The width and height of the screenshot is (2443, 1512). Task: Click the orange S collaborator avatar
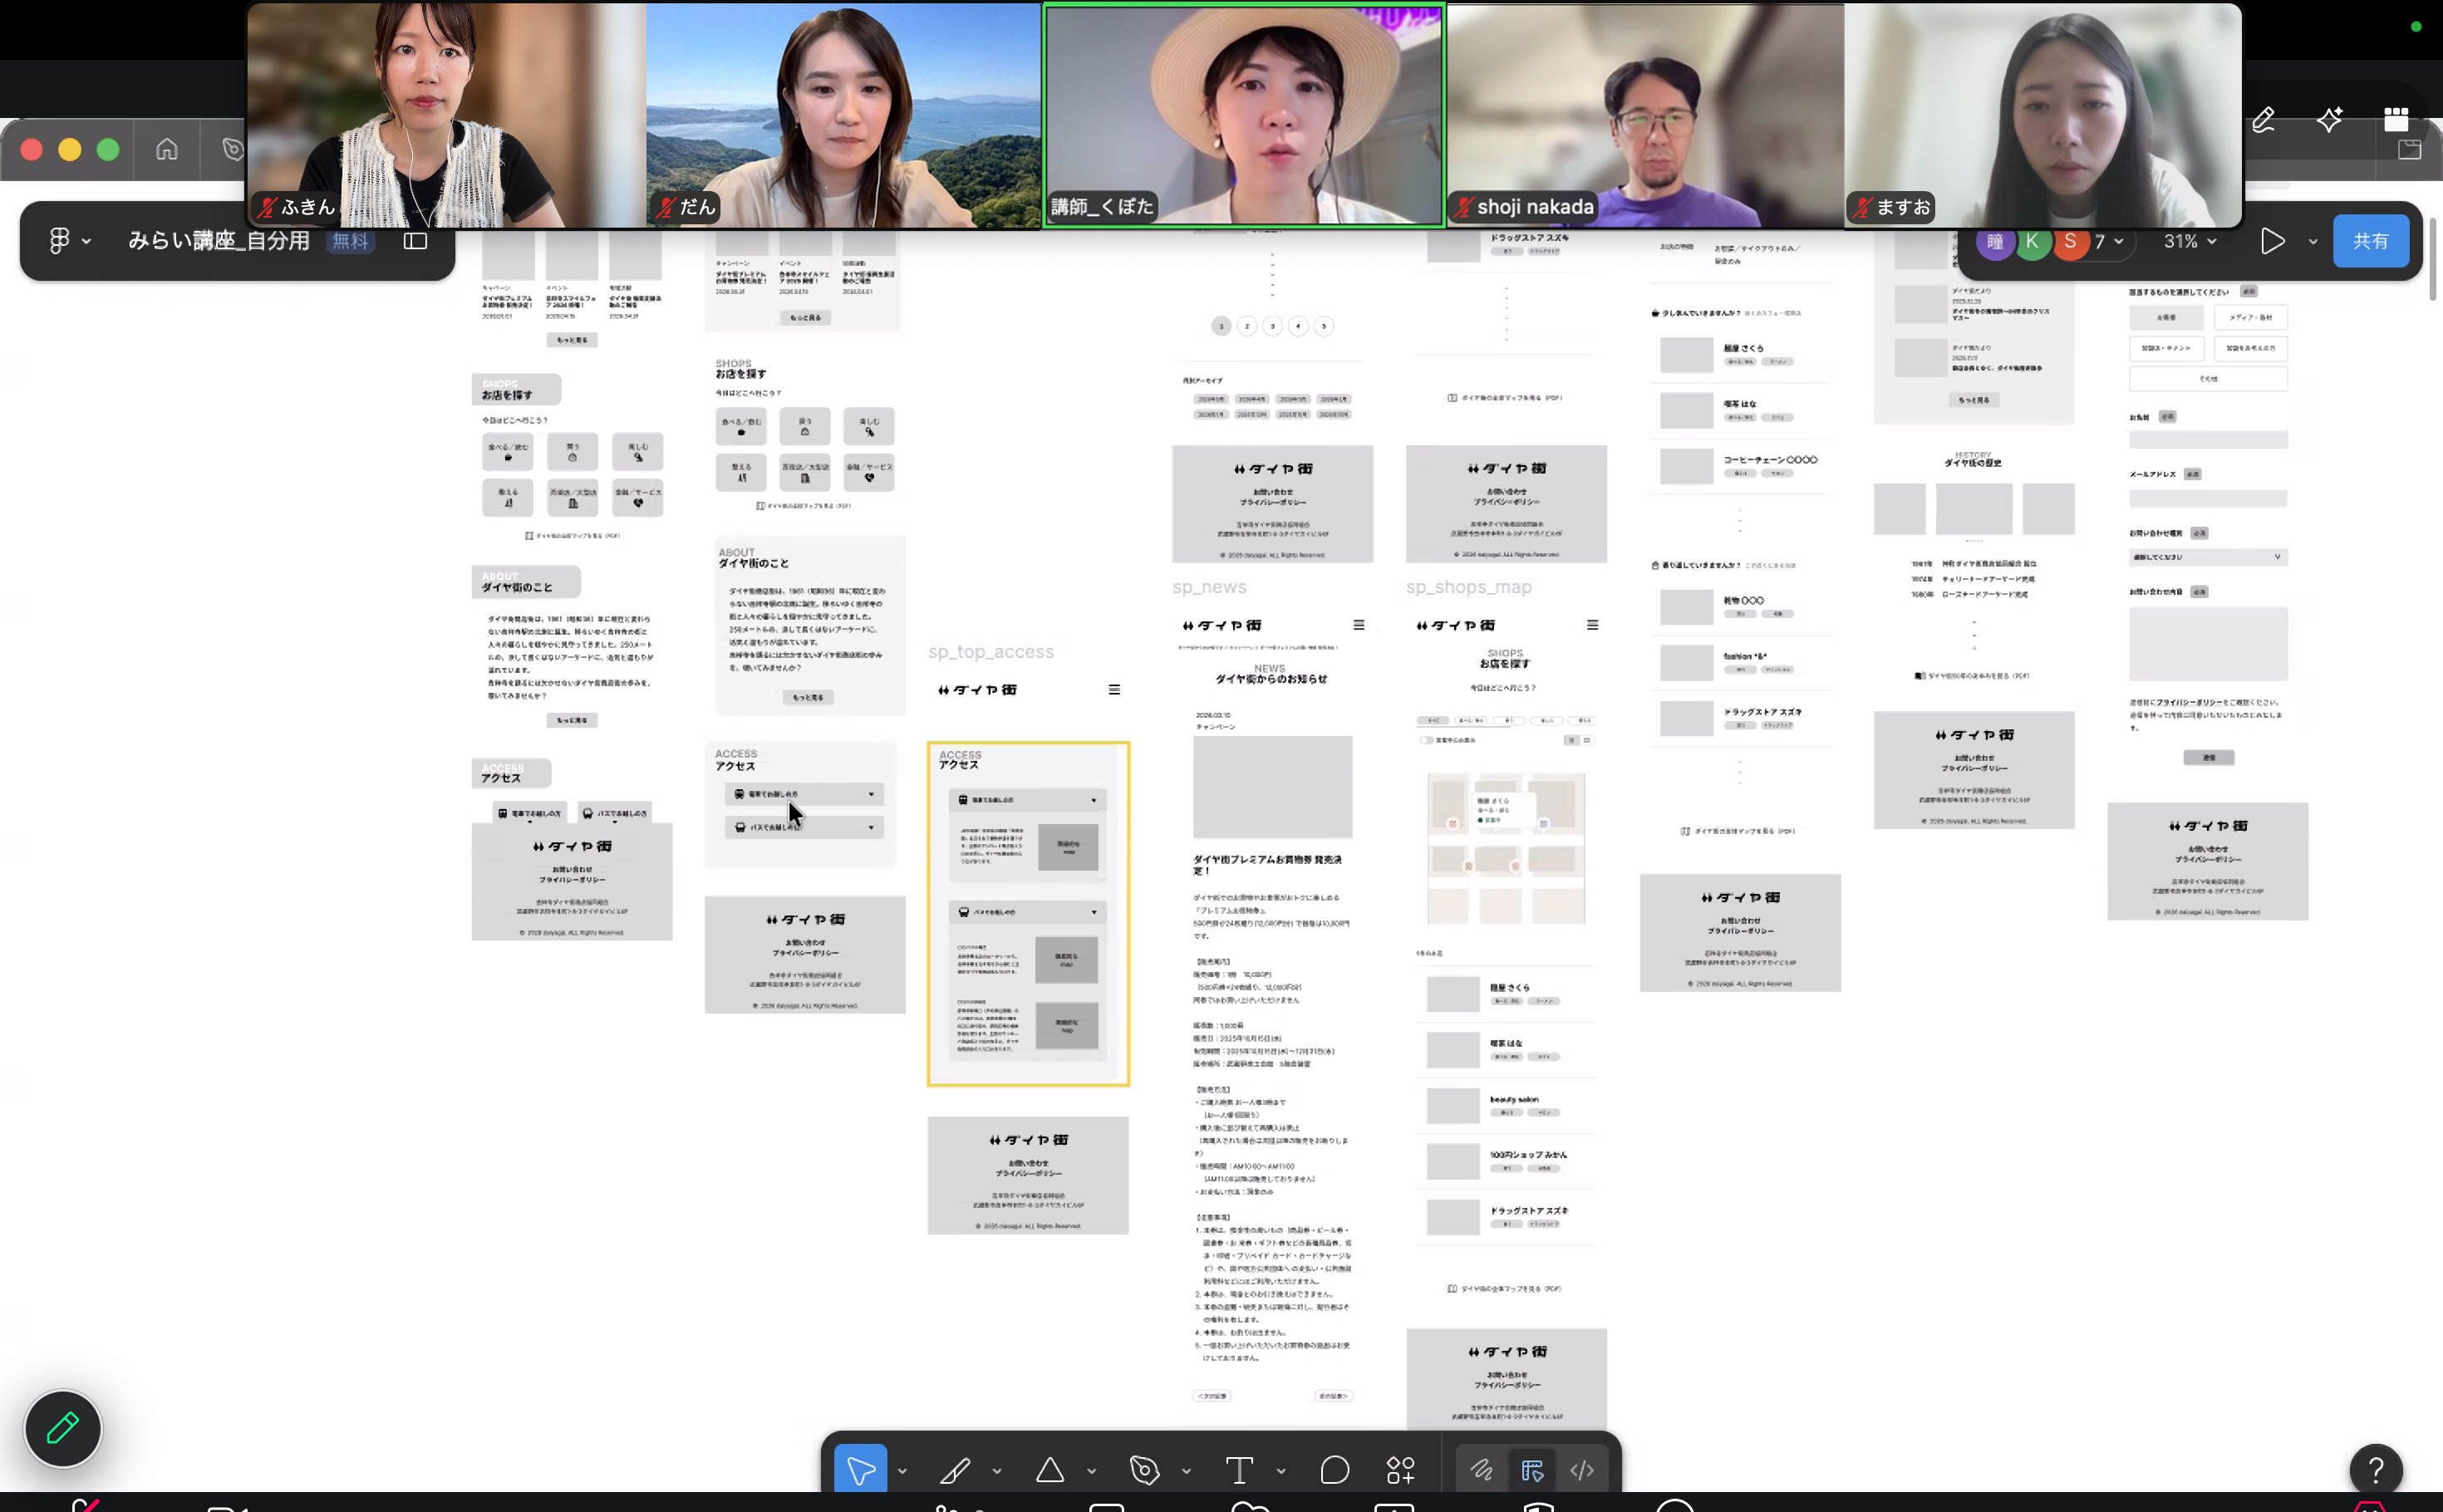[x=2070, y=241]
